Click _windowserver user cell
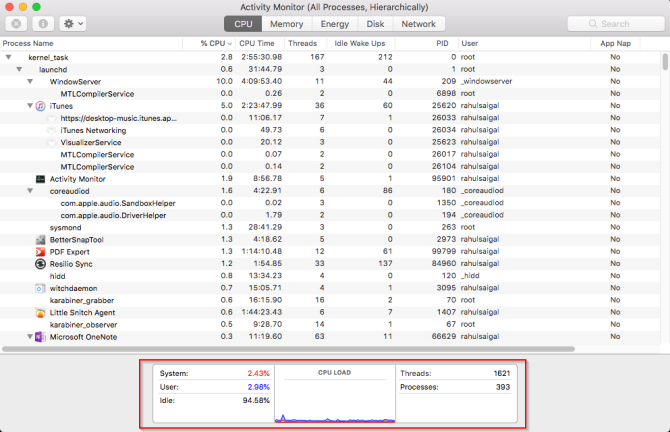Viewport: 670px width, 432px height. (x=486, y=81)
